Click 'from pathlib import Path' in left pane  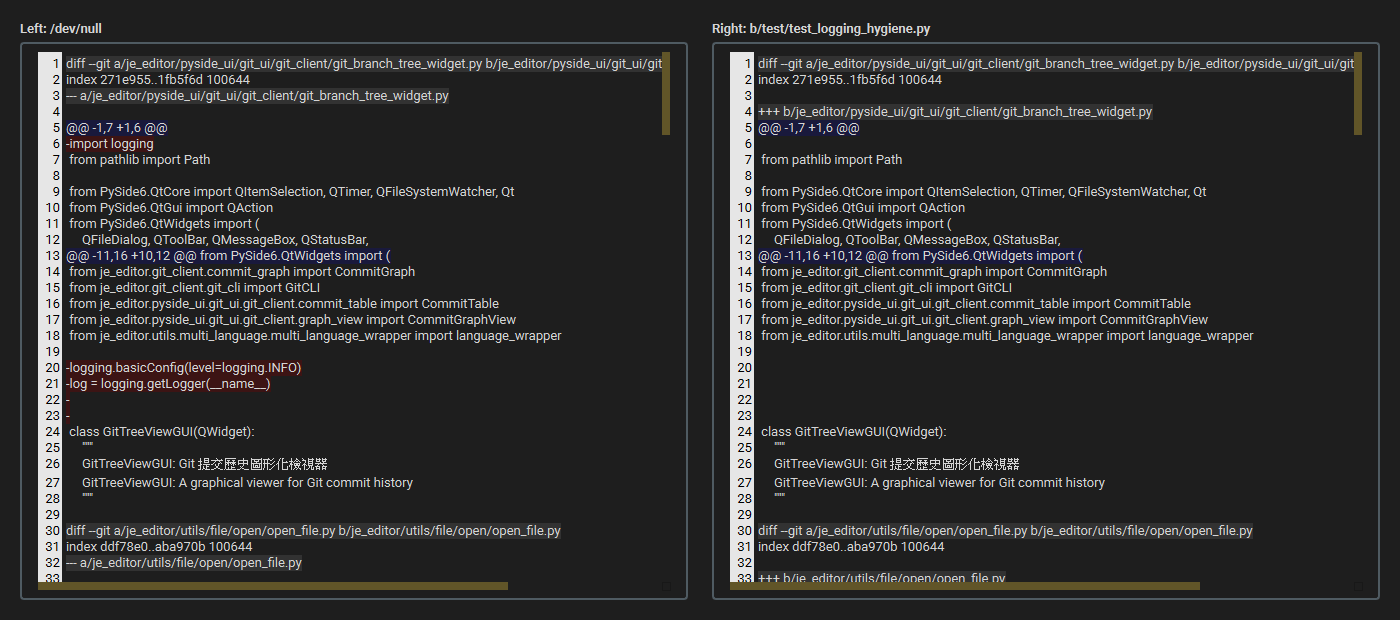point(140,160)
